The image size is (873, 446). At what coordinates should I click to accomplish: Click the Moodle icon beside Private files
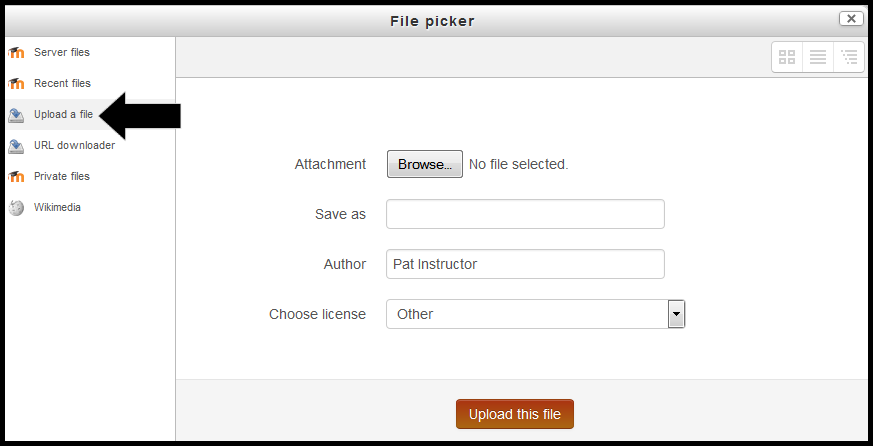(x=16, y=177)
